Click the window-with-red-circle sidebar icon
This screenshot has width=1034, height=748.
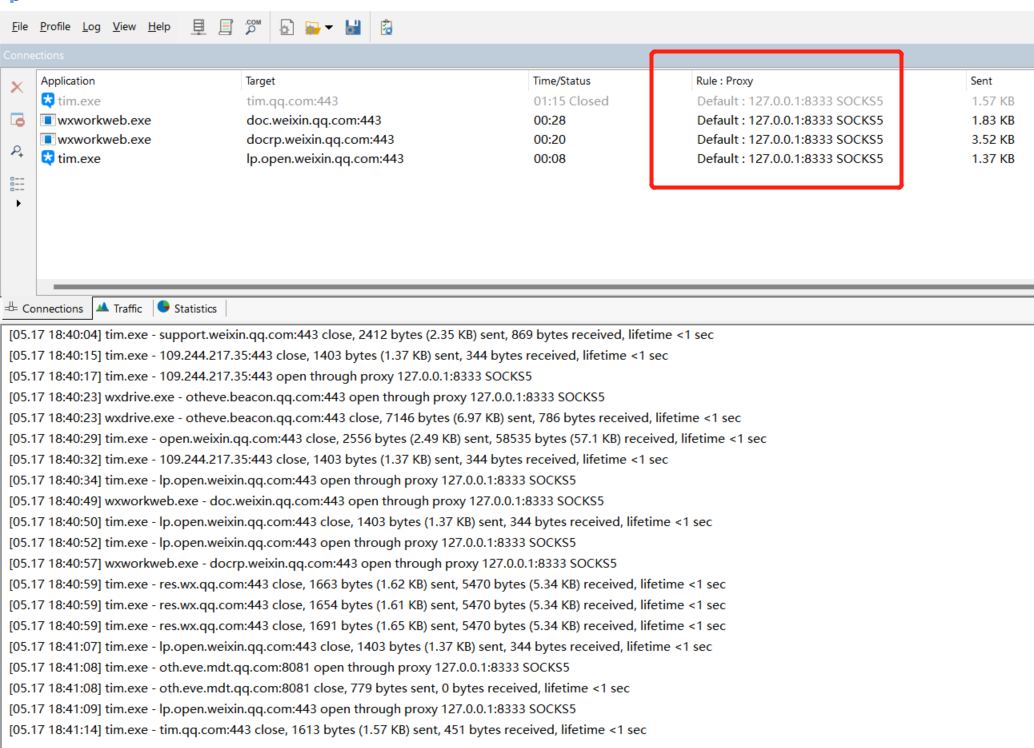tap(17, 120)
